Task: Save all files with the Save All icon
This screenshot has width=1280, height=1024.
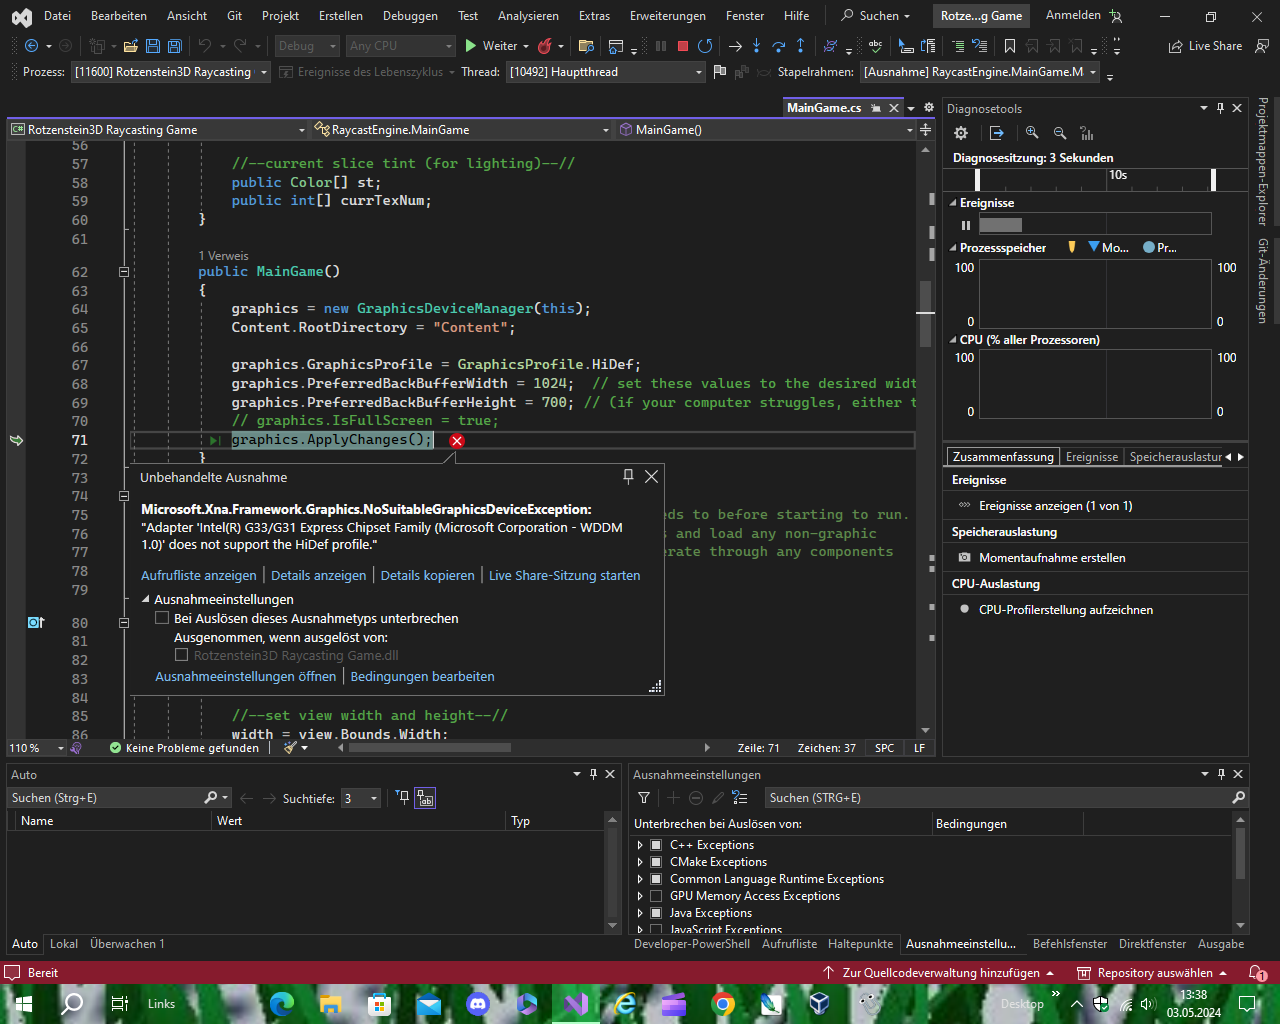Action: click(x=172, y=46)
